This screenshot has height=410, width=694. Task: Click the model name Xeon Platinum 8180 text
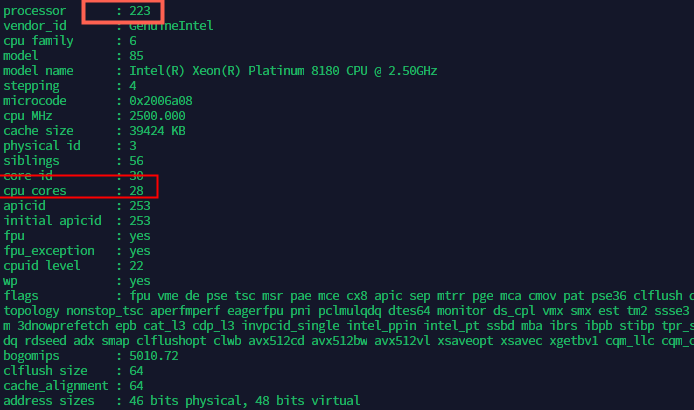pyautogui.click(x=283, y=71)
